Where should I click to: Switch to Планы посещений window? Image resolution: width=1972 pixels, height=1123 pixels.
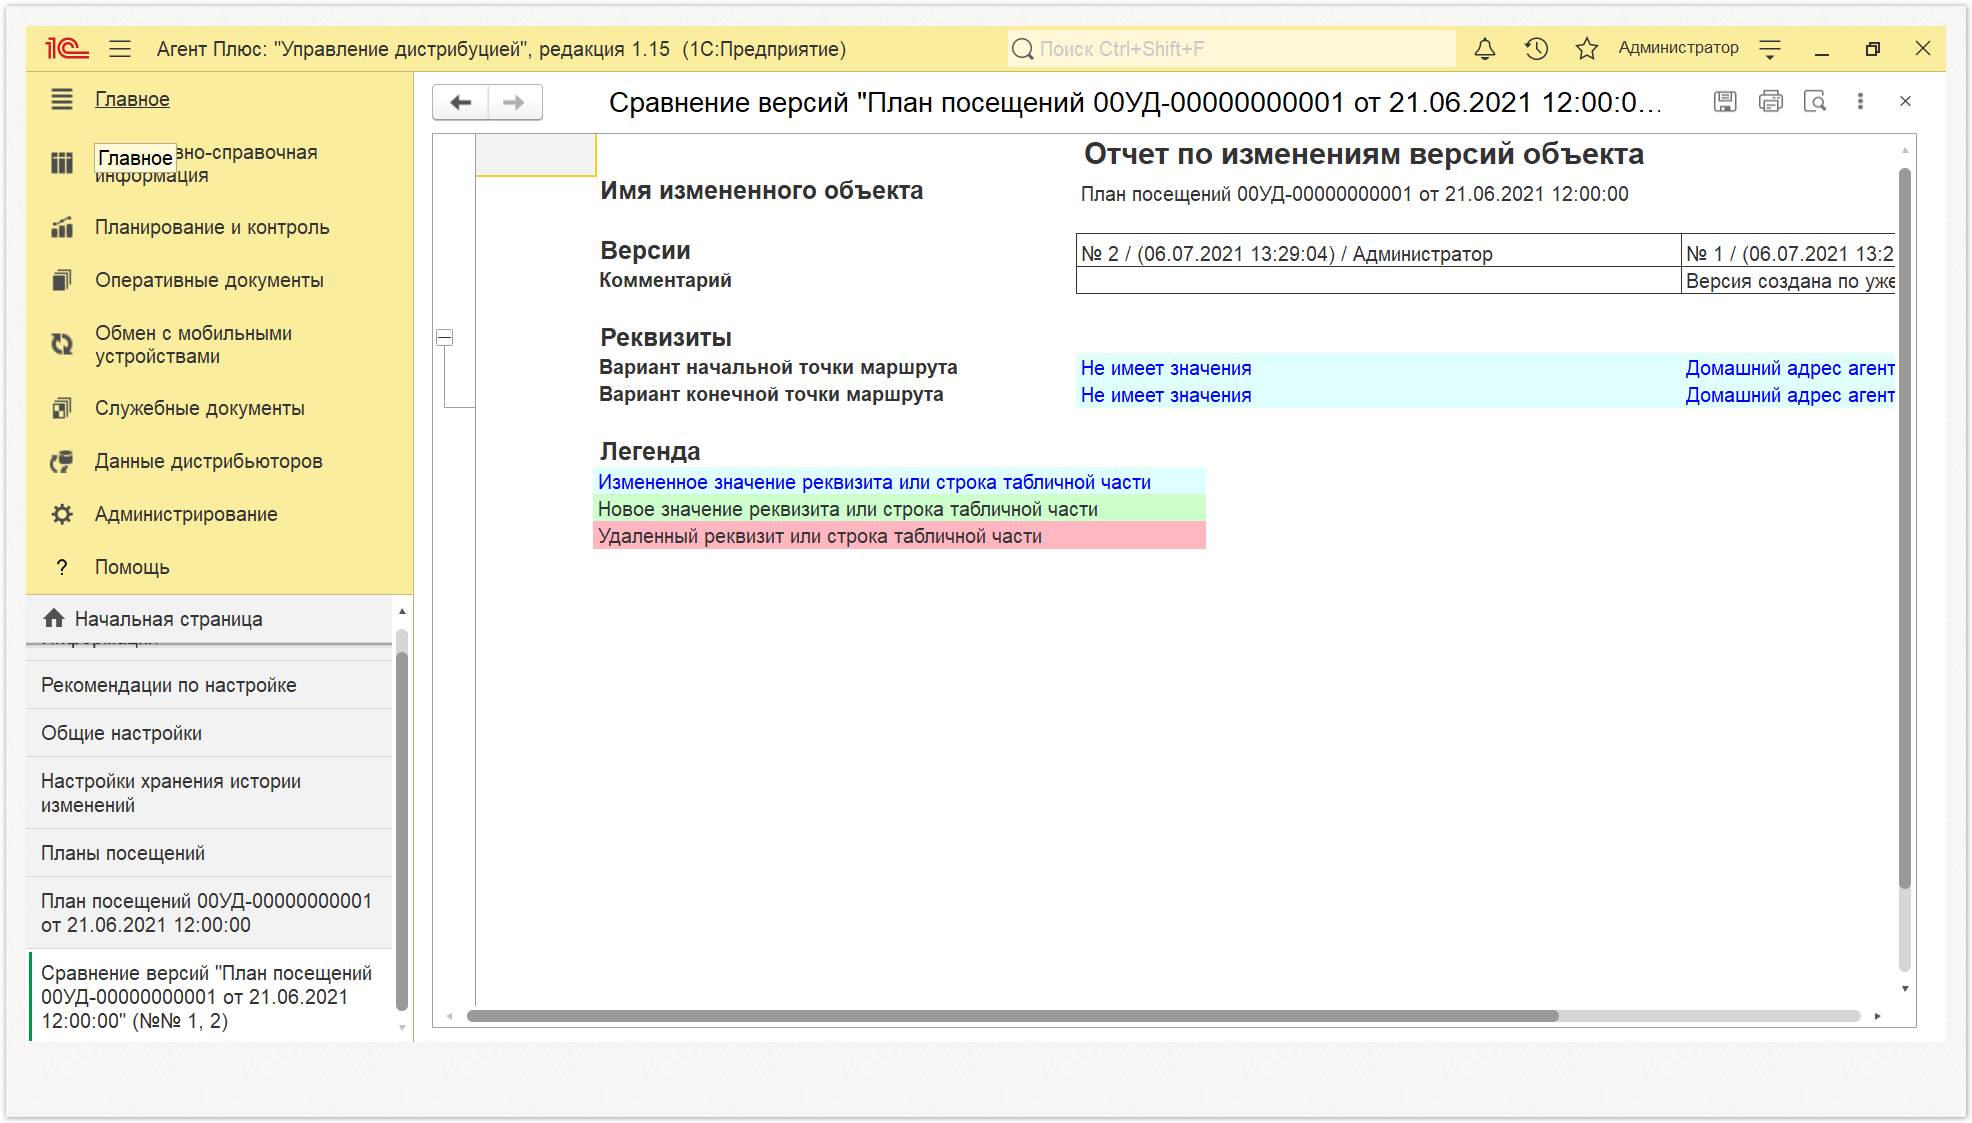point(210,853)
